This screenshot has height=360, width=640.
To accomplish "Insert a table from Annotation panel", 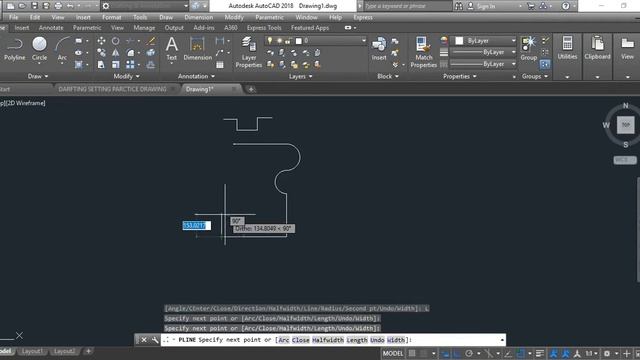I will [x=220, y=64].
